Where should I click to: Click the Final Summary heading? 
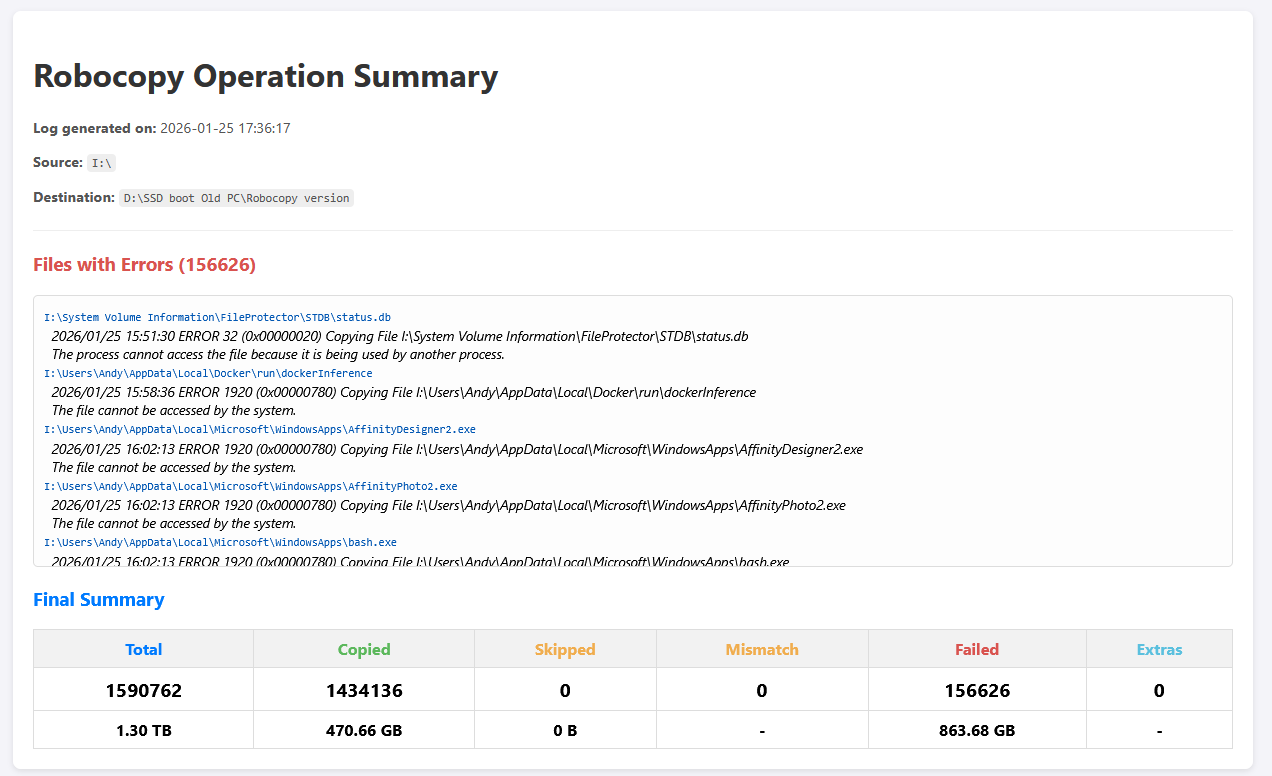coord(99,600)
